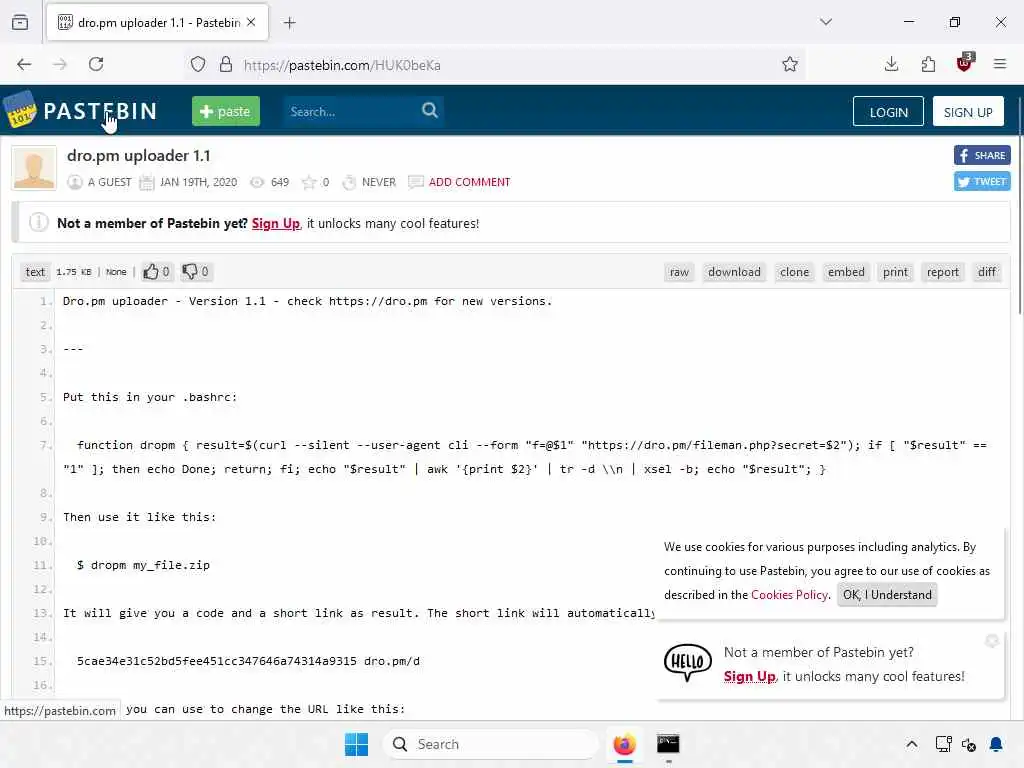Image resolution: width=1024 pixels, height=768 pixels.
Task: Go back to the previous page
Action: tap(24, 65)
